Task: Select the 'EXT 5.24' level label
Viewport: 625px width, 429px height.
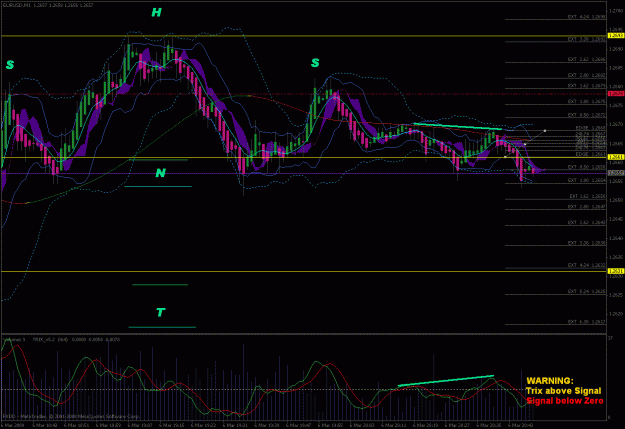Action: click(586, 291)
